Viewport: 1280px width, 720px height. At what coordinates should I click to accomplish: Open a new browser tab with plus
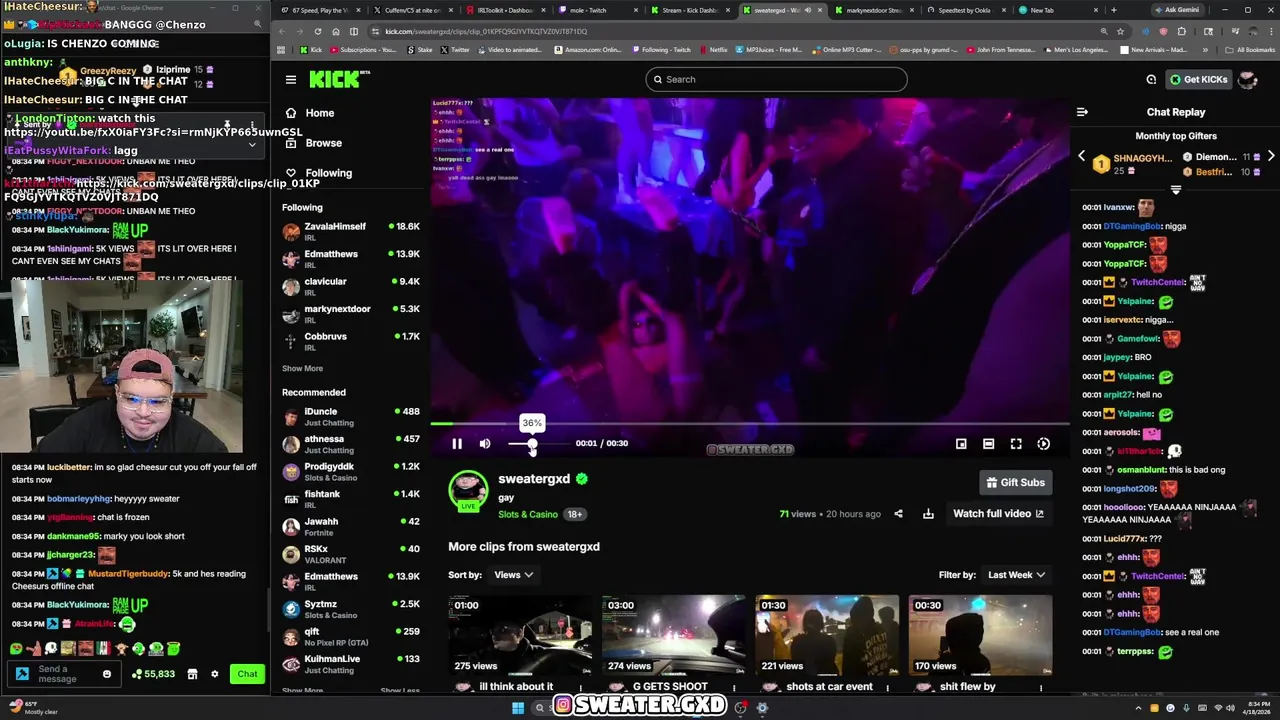pyautogui.click(x=1113, y=10)
